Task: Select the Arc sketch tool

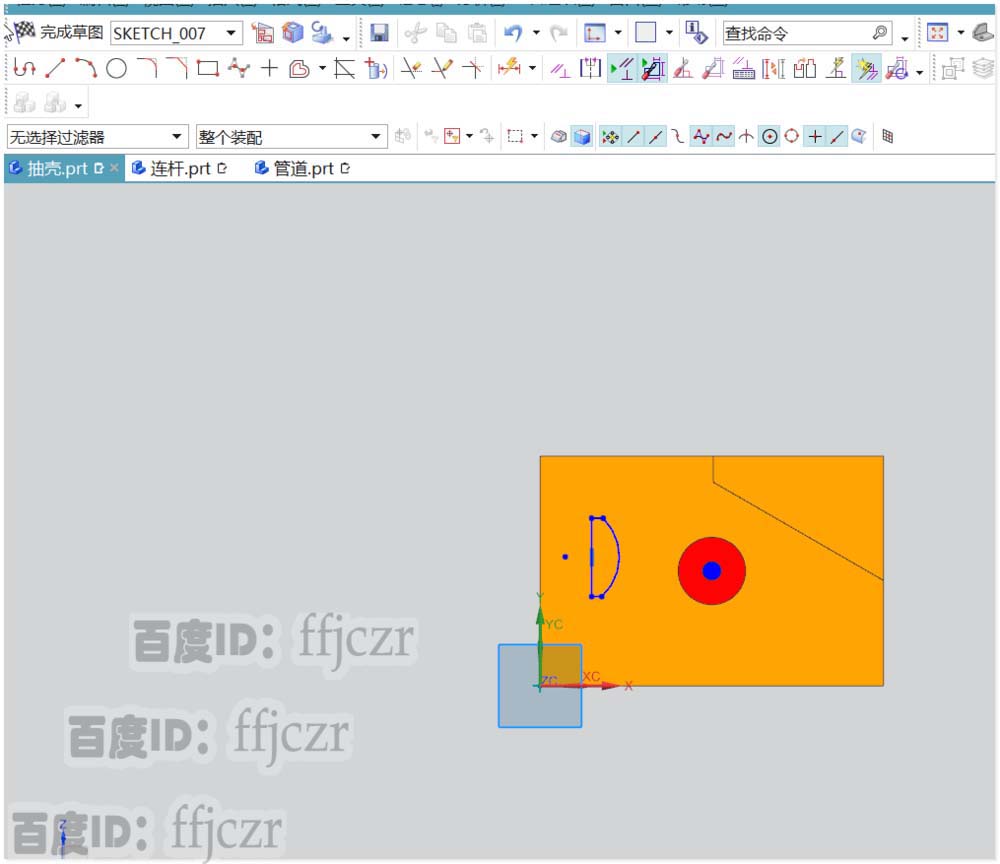Action: pyautogui.click(x=86, y=68)
